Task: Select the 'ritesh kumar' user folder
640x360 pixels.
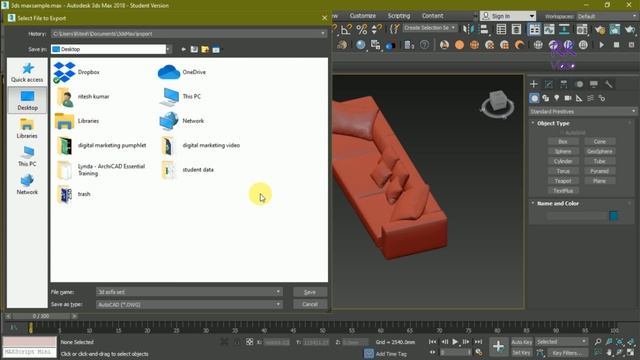Action: click(82, 97)
